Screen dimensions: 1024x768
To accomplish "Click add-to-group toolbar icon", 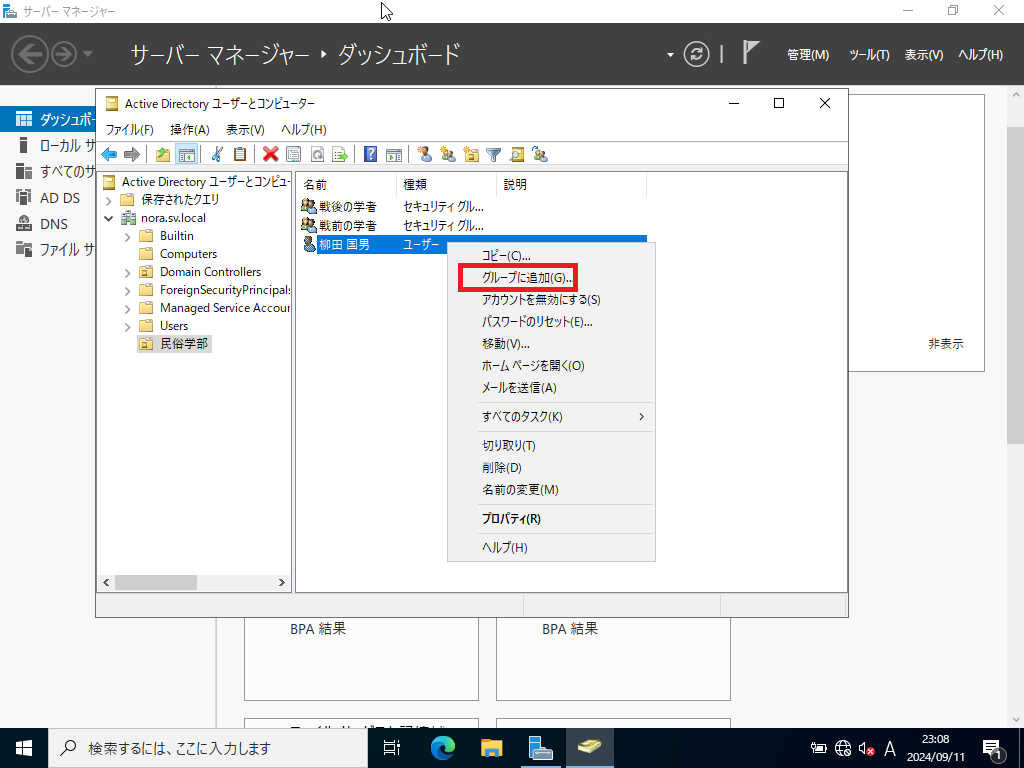I will tap(540, 154).
